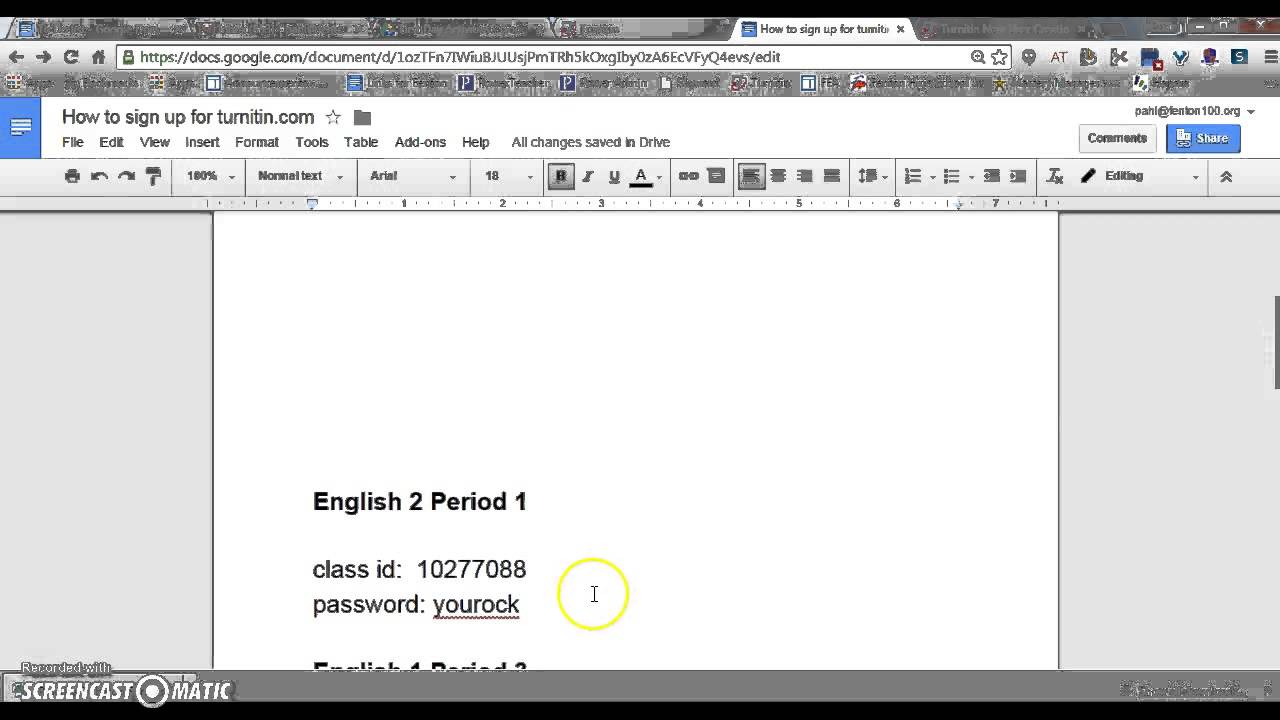Click the misspelled word 'yourock'
1280x720 pixels.
[x=476, y=604]
